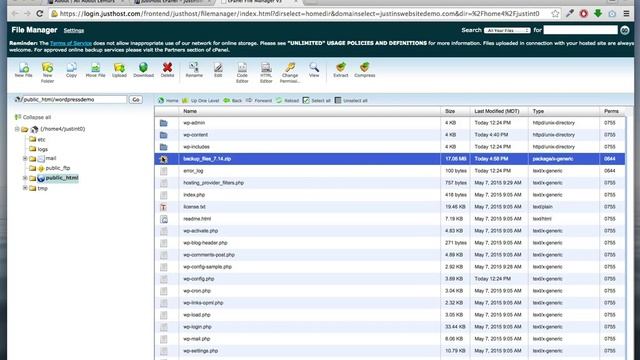
Task: Select the public_ftp folder in tree
Action: tap(50, 168)
